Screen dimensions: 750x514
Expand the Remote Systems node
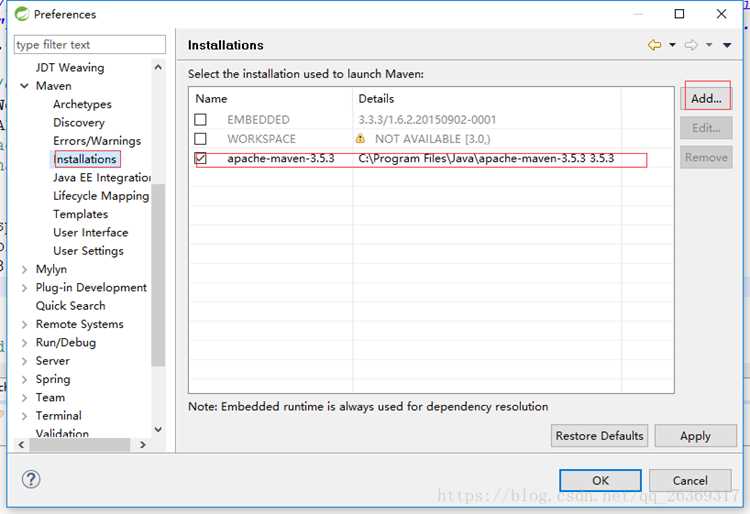tap(24, 324)
